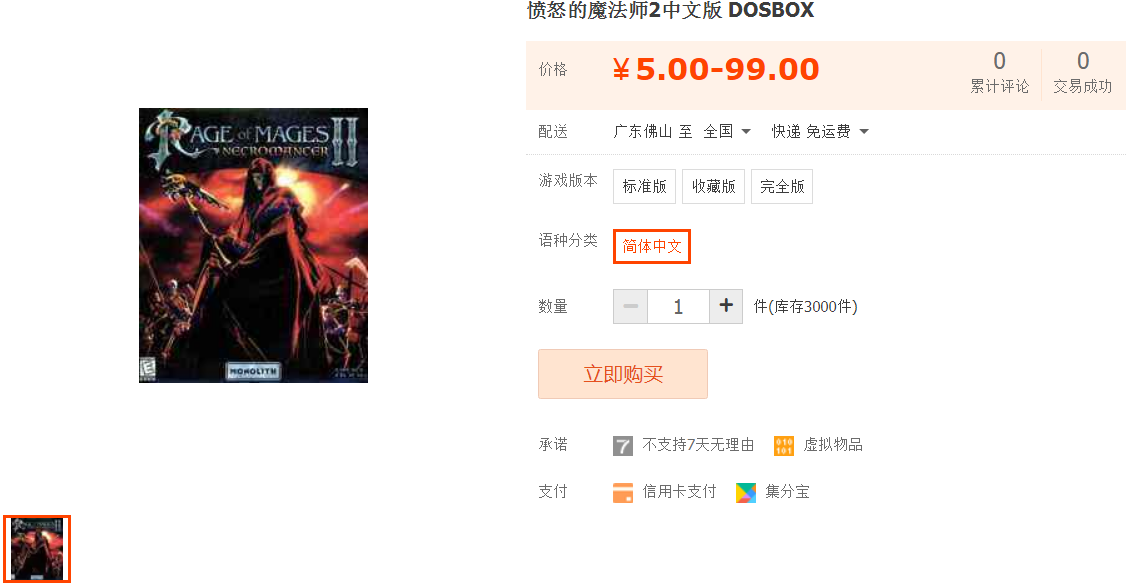Increase quantity with the plus button
1131x586 pixels.
pyautogui.click(x=726, y=306)
